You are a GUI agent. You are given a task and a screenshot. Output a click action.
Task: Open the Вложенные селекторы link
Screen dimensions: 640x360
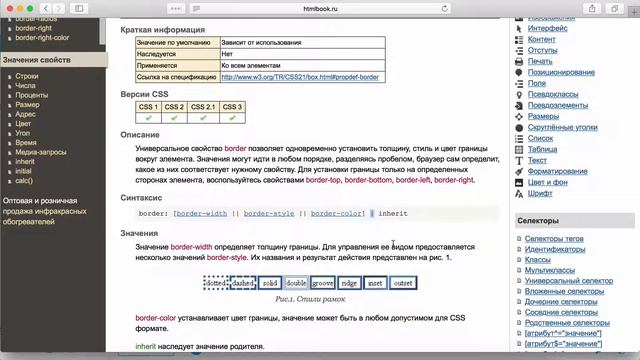[564, 291]
